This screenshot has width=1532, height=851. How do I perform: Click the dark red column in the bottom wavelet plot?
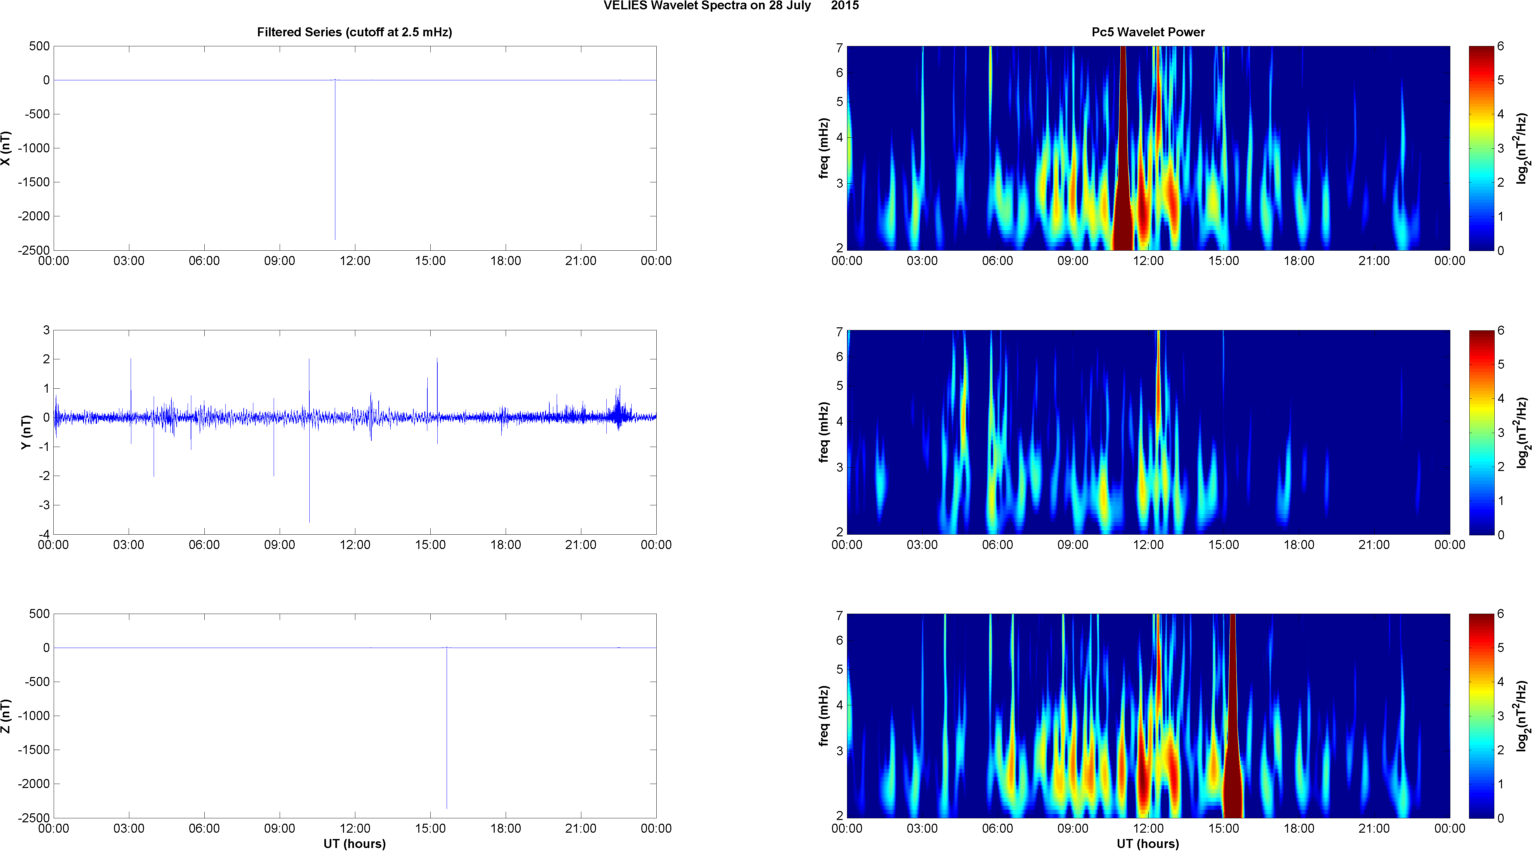pyautogui.click(x=1233, y=716)
